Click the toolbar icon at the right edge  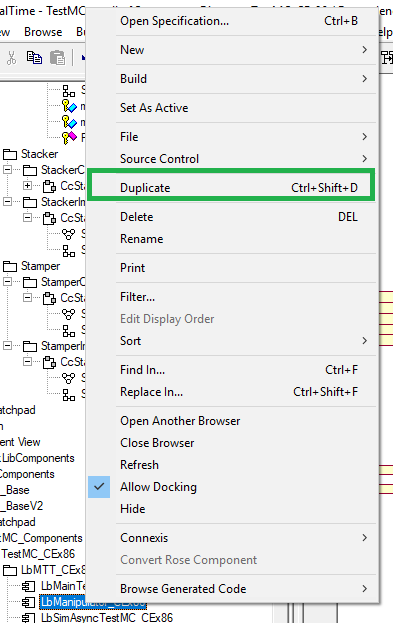click(x=387, y=58)
